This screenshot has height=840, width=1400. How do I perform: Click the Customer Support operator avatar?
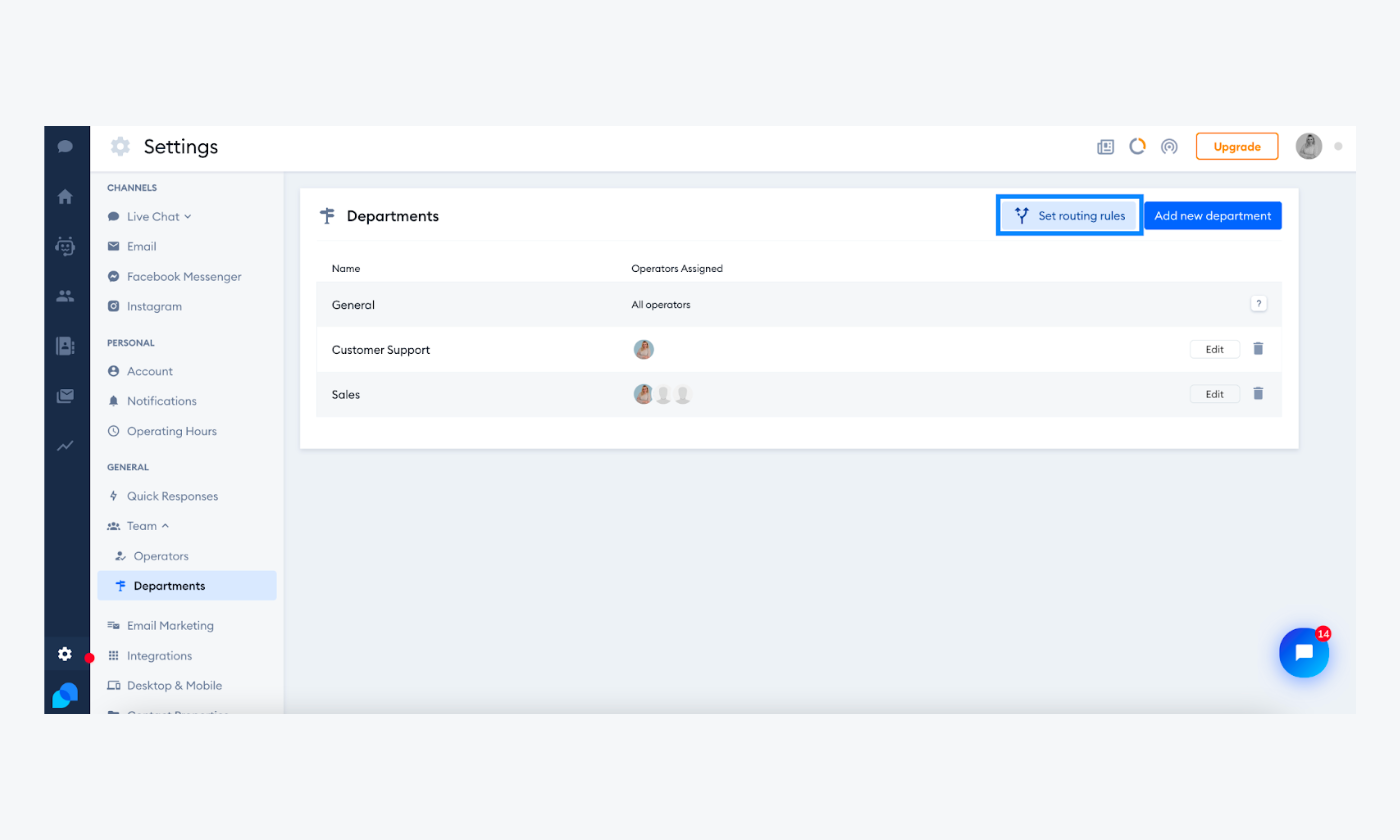coord(644,349)
